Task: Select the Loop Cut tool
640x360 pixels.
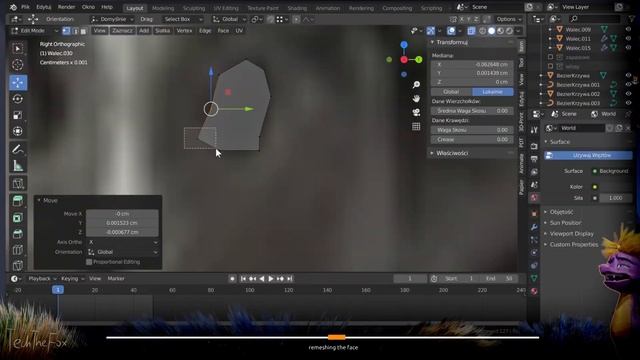Action: pos(18,249)
